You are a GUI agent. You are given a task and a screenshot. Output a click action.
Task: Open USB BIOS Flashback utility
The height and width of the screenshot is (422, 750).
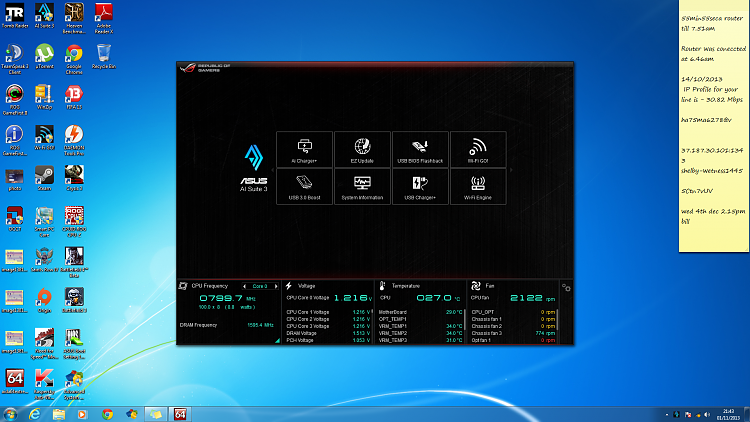[x=420, y=149]
